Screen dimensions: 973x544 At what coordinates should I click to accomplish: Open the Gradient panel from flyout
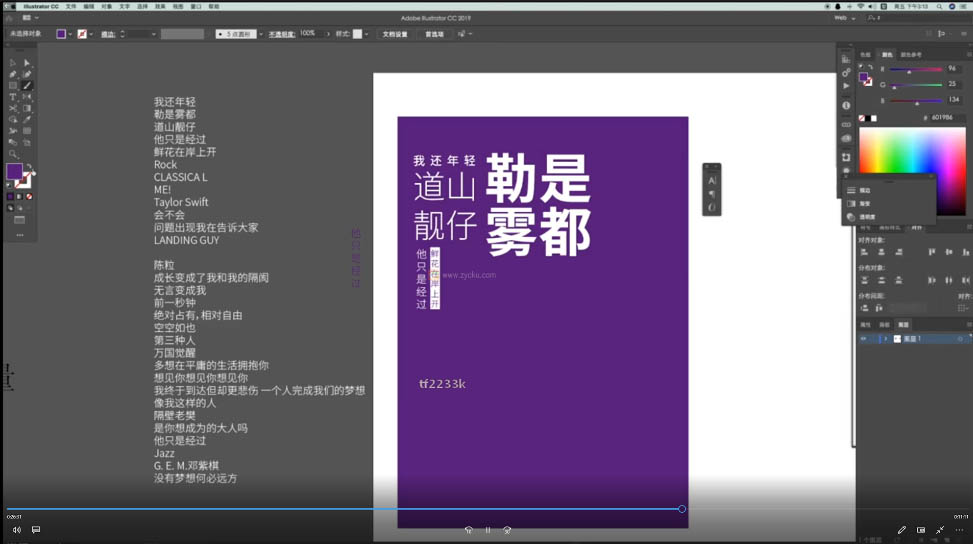click(x=859, y=203)
